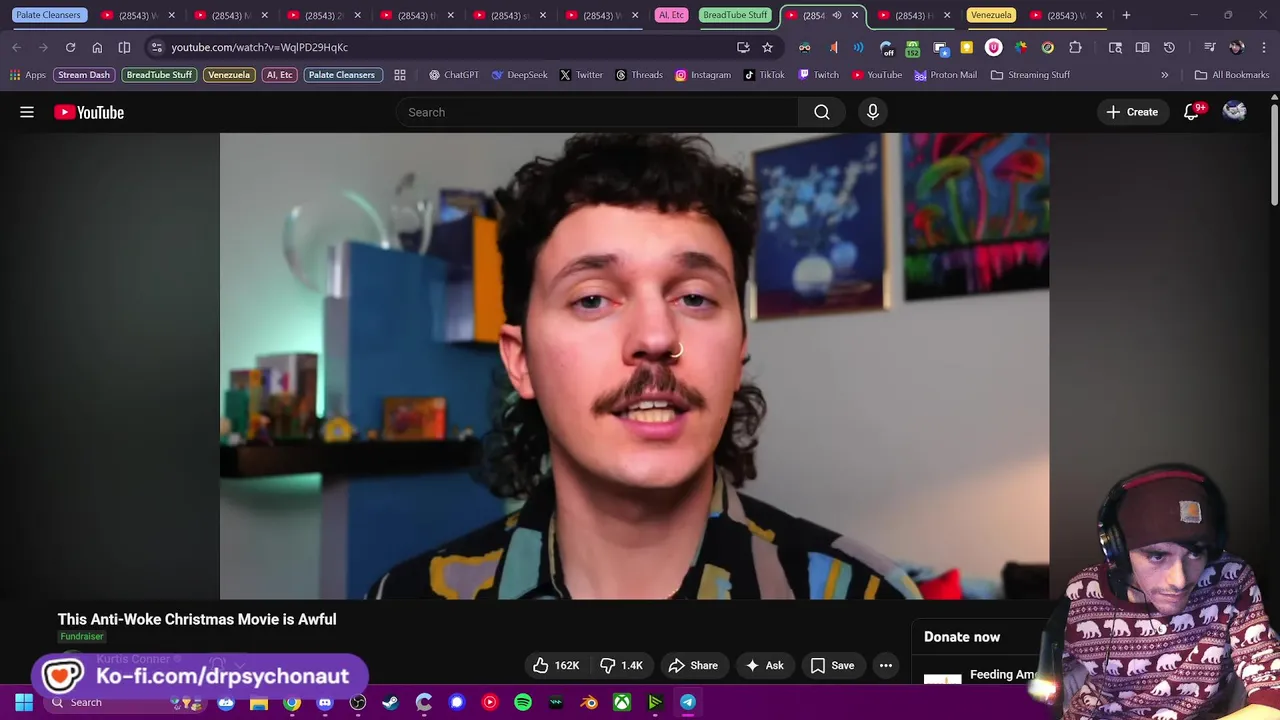Collapse the BreadTube Stuff tab group
The width and height of the screenshot is (1280, 720).
click(x=735, y=15)
